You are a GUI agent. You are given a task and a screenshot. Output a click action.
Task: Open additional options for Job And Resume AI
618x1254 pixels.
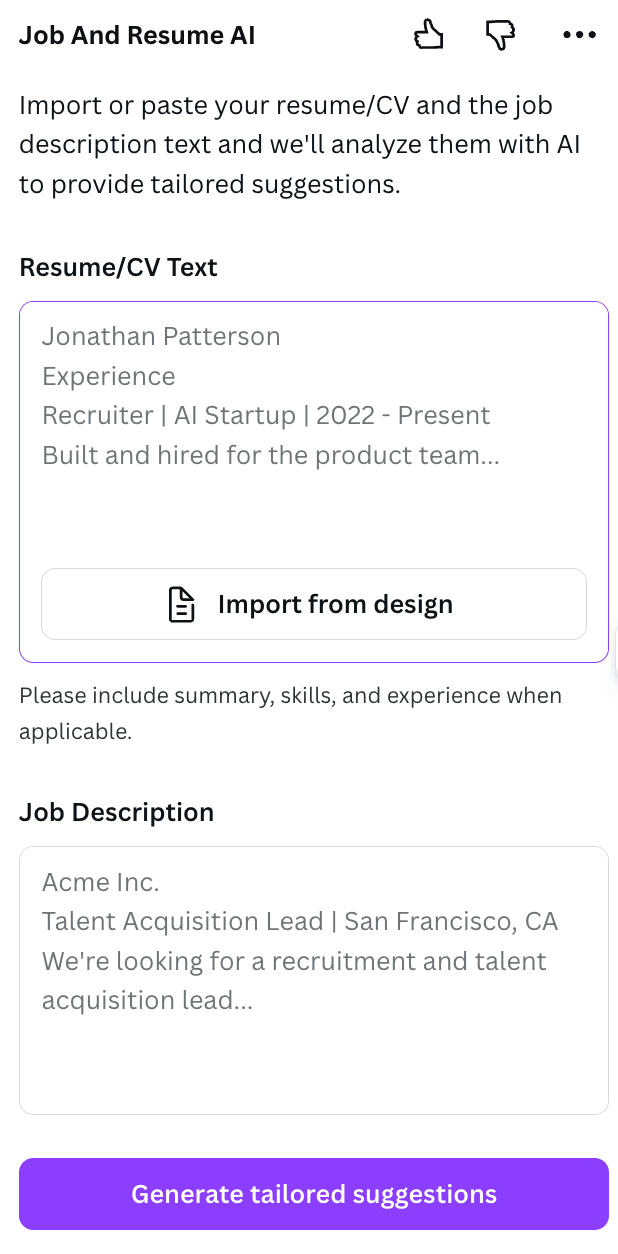point(579,34)
